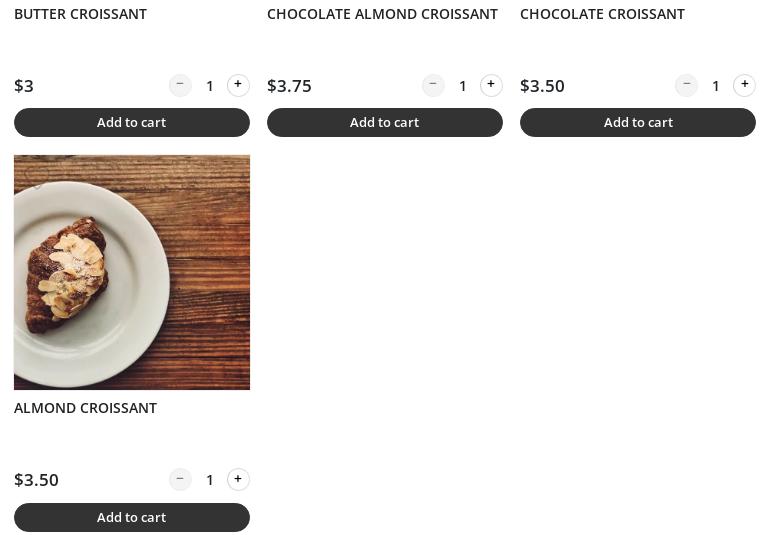
Task: Increment Chocolate Croissant quantity by one
Action: tap(744, 85)
